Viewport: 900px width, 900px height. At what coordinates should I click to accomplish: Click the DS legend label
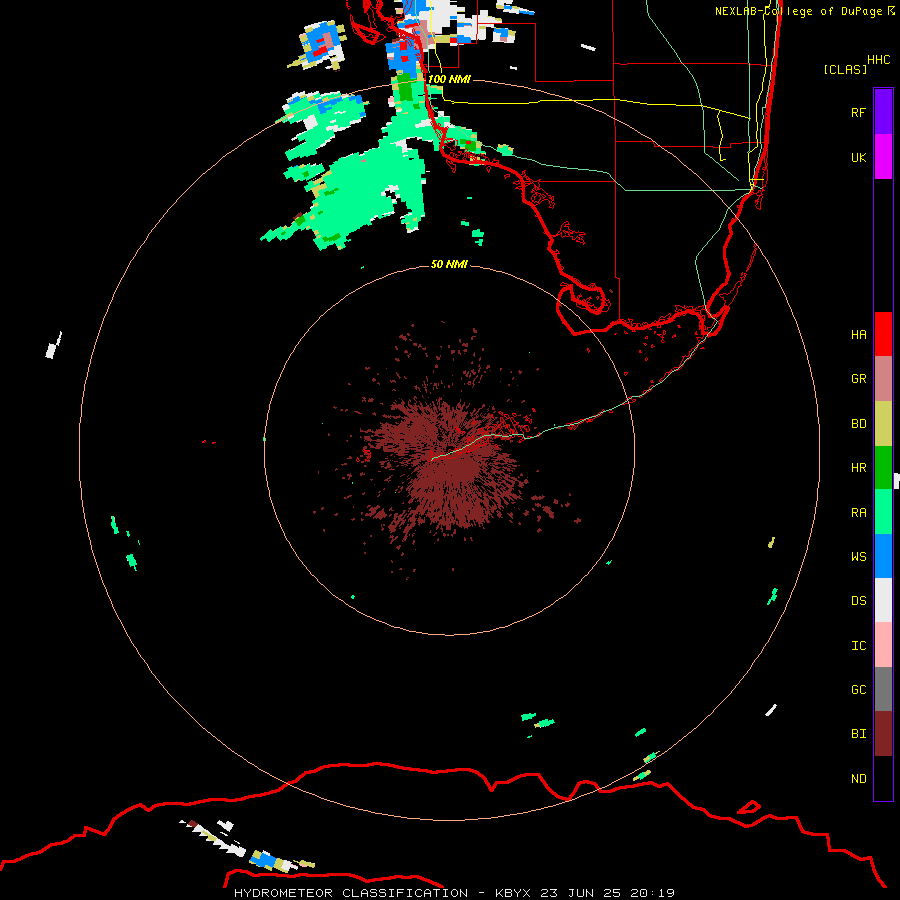click(858, 600)
